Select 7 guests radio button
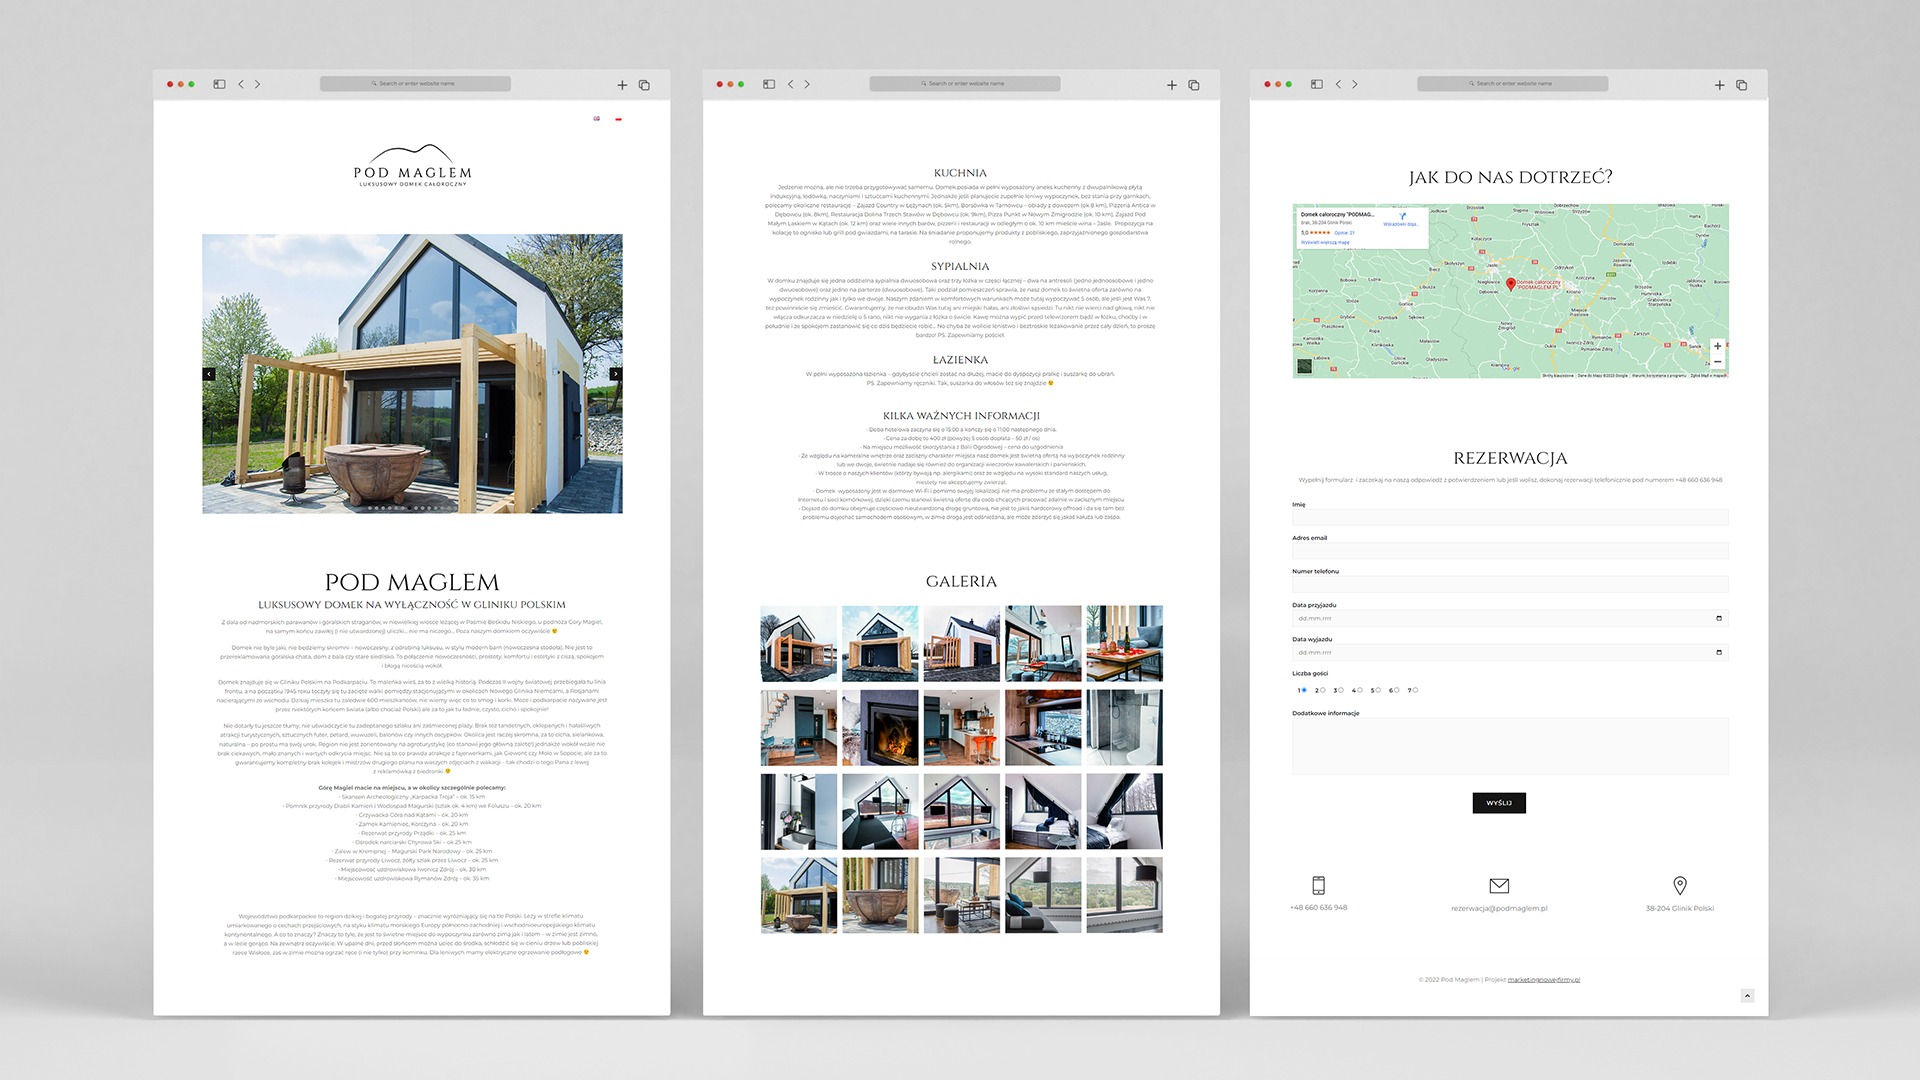This screenshot has height=1080, width=1920. click(1416, 690)
